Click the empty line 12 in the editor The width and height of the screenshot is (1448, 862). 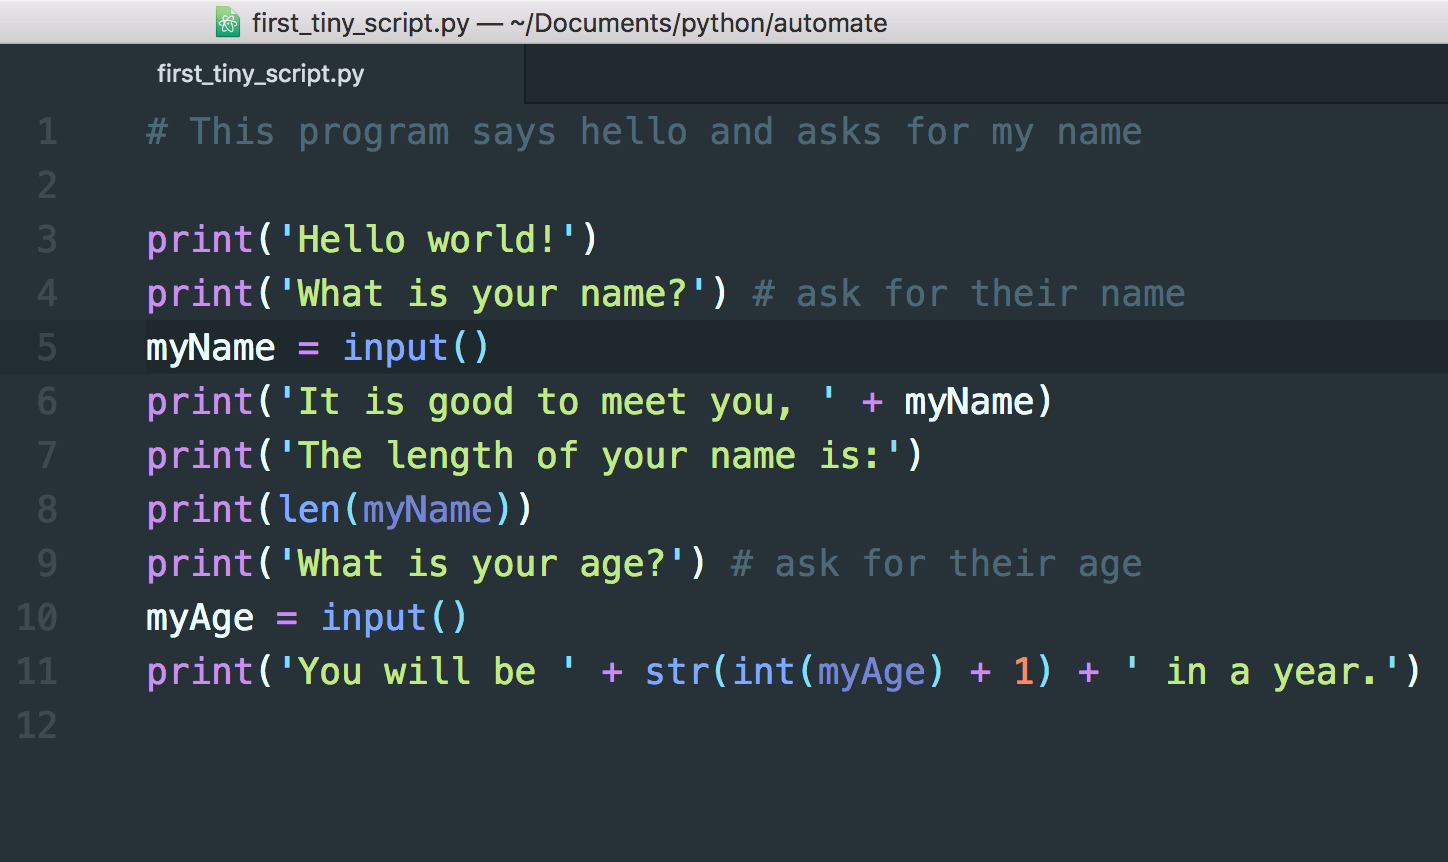pos(300,726)
